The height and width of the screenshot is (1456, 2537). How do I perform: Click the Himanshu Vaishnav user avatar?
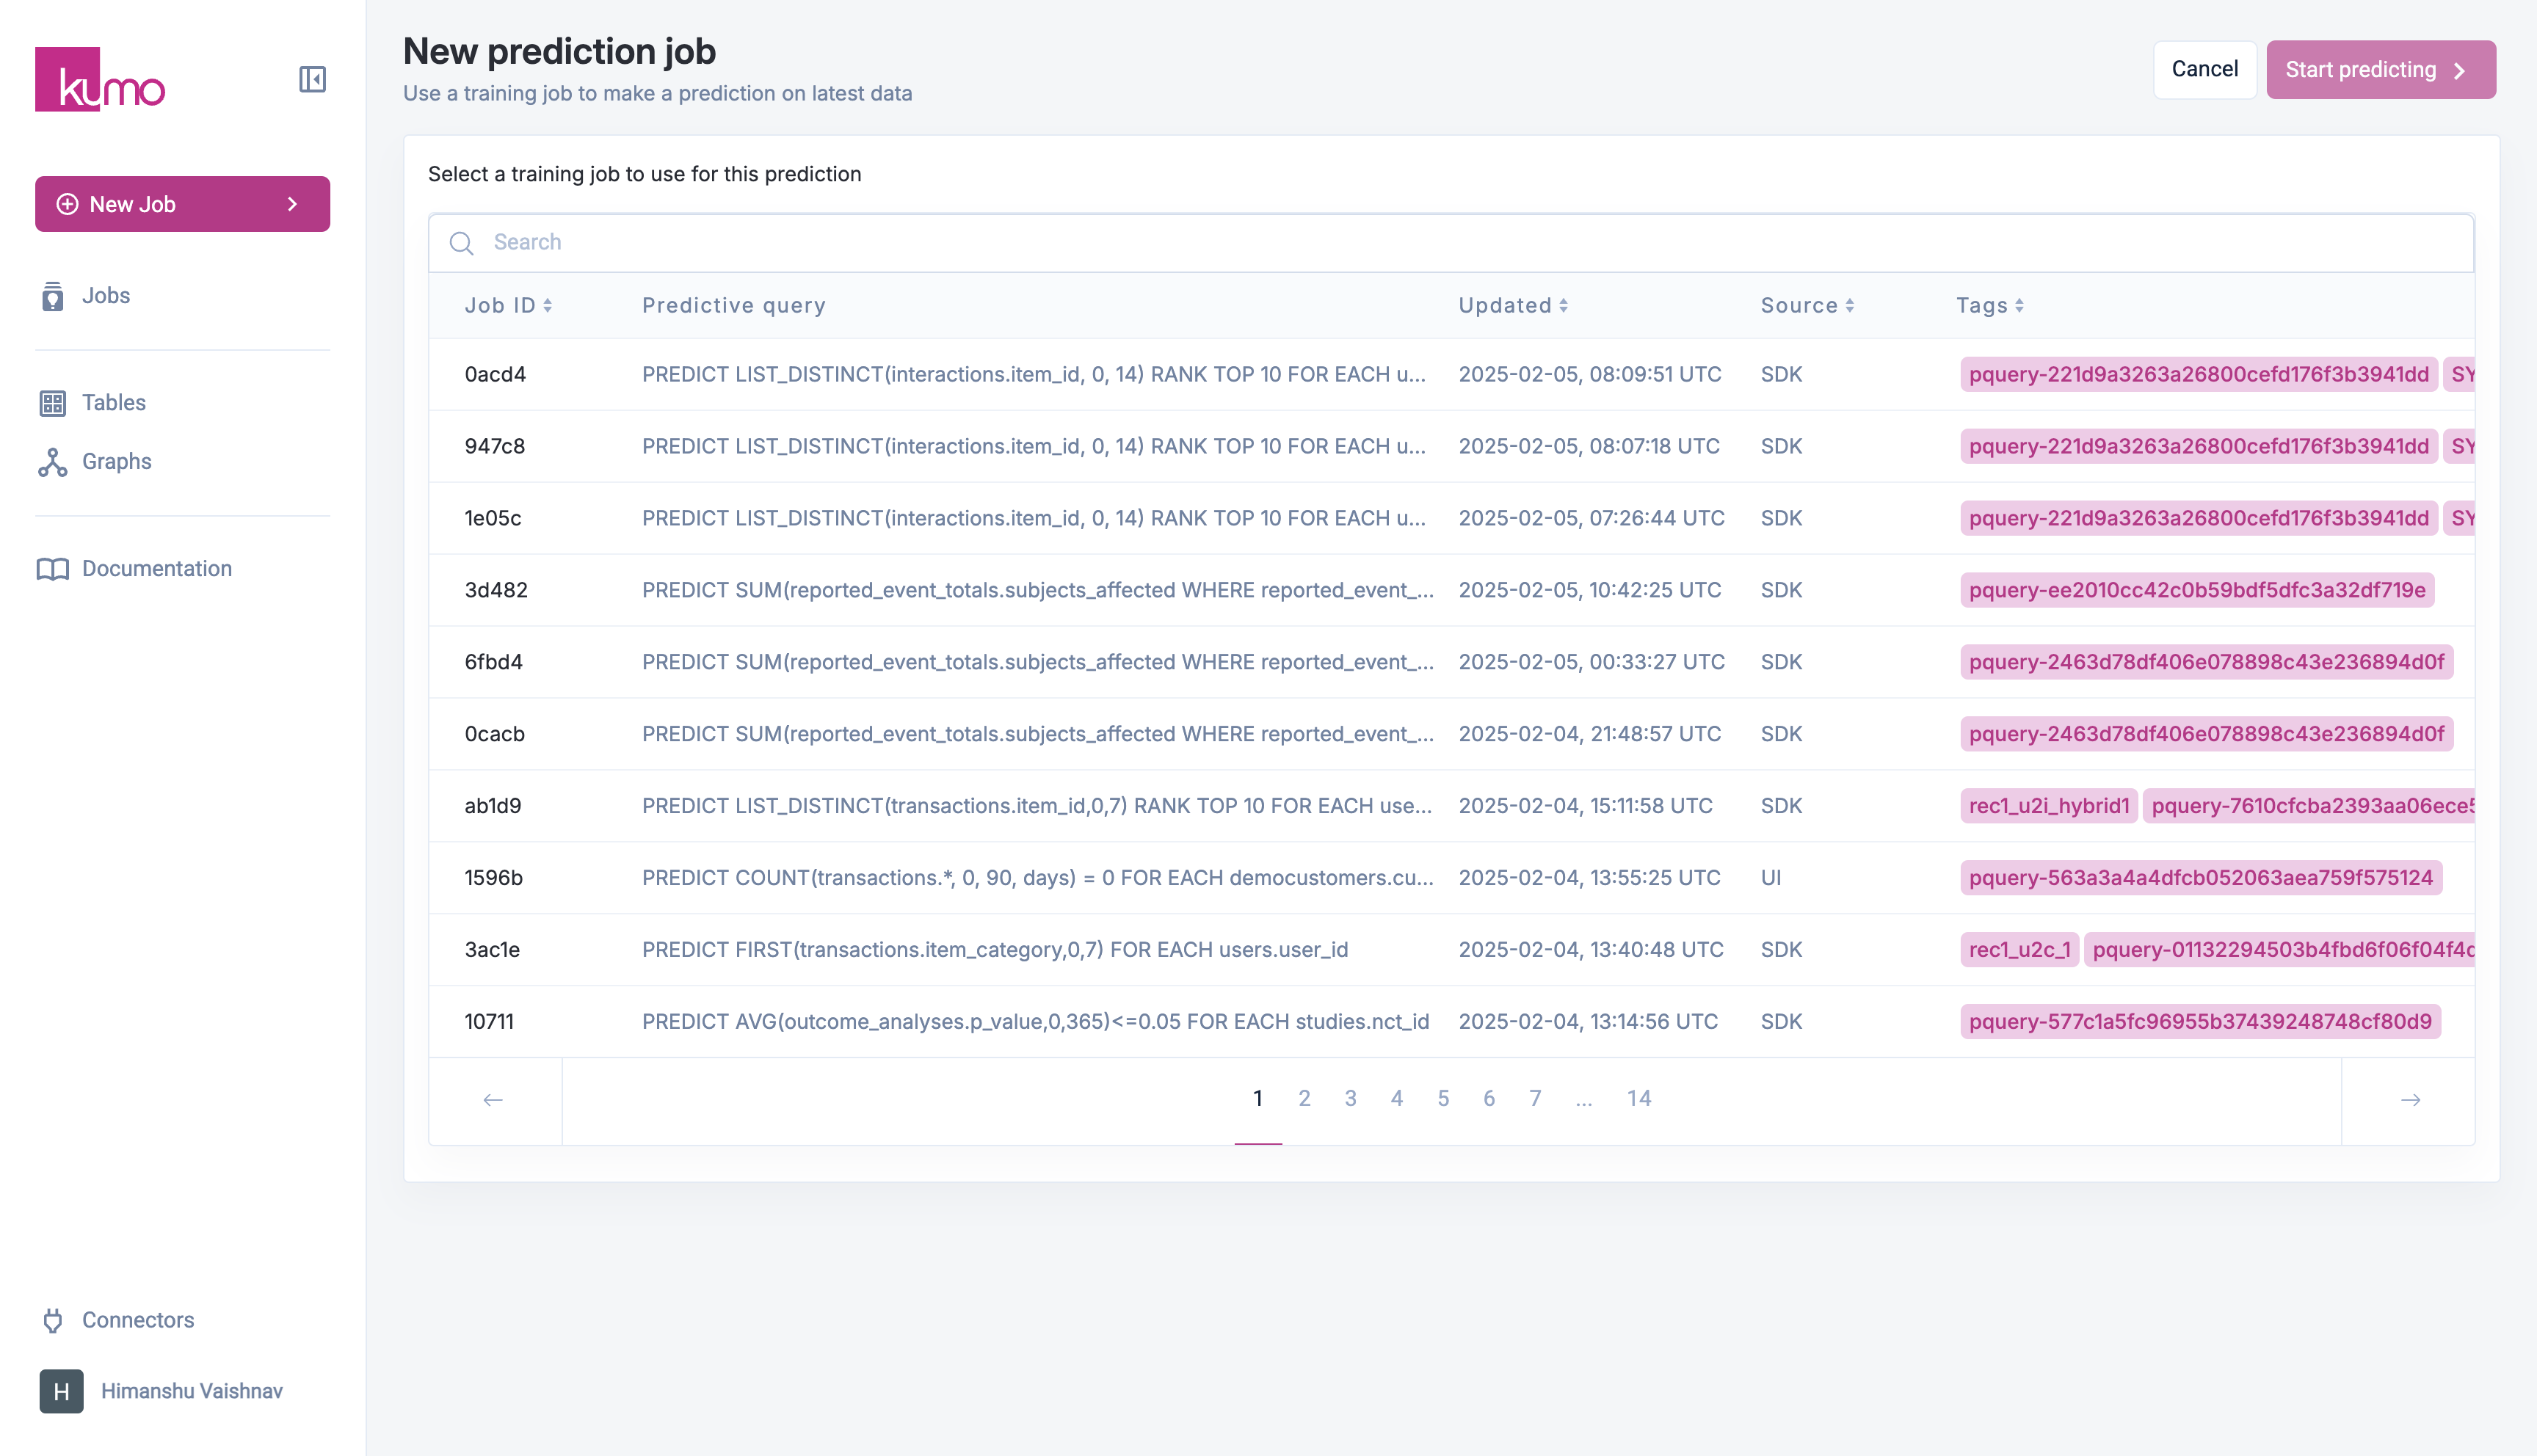61,1391
